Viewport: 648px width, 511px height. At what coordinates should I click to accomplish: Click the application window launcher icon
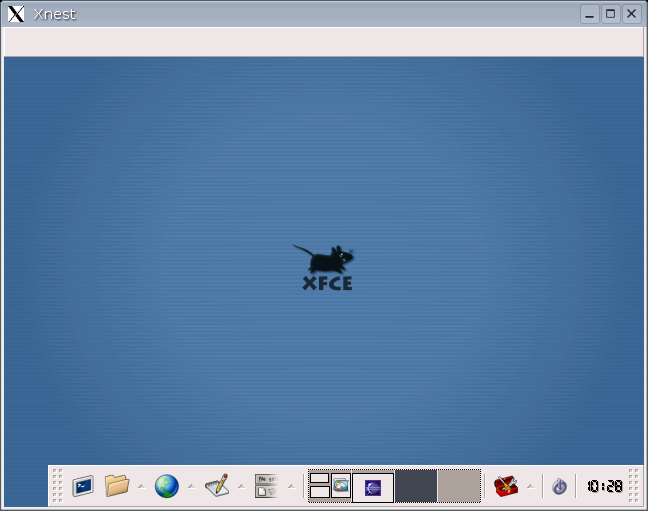(x=266, y=486)
